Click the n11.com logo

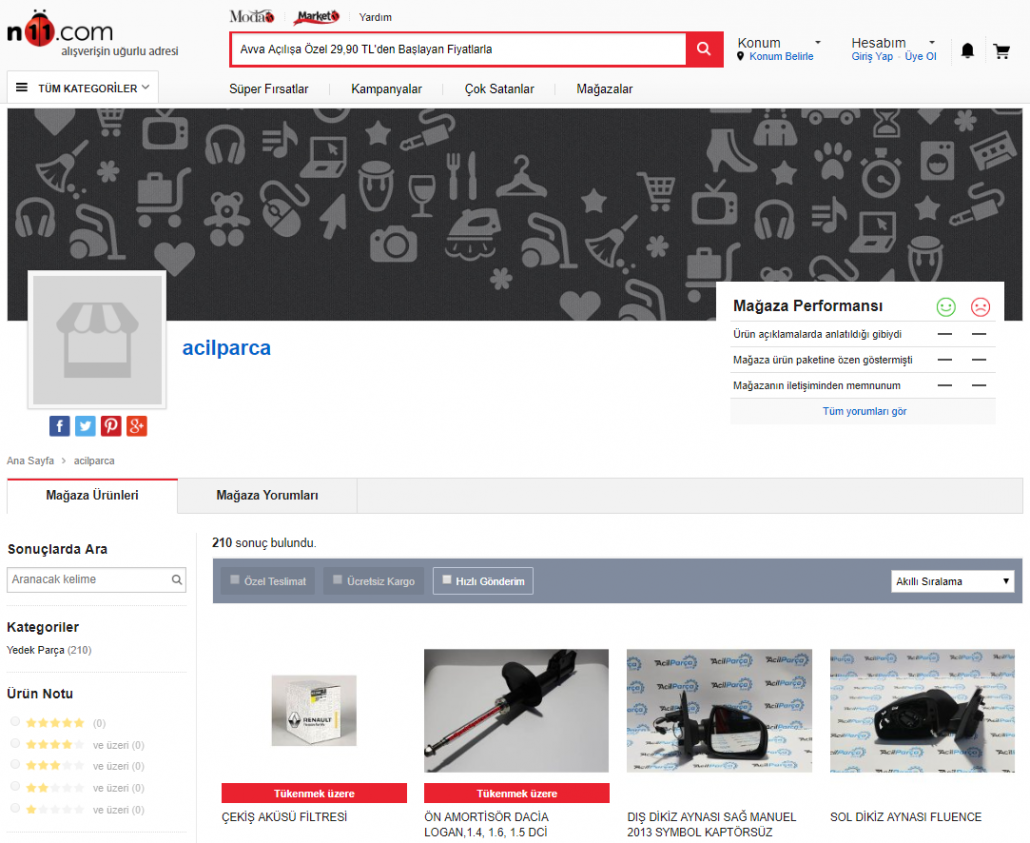pyautogui.click(x=62, y=32)
